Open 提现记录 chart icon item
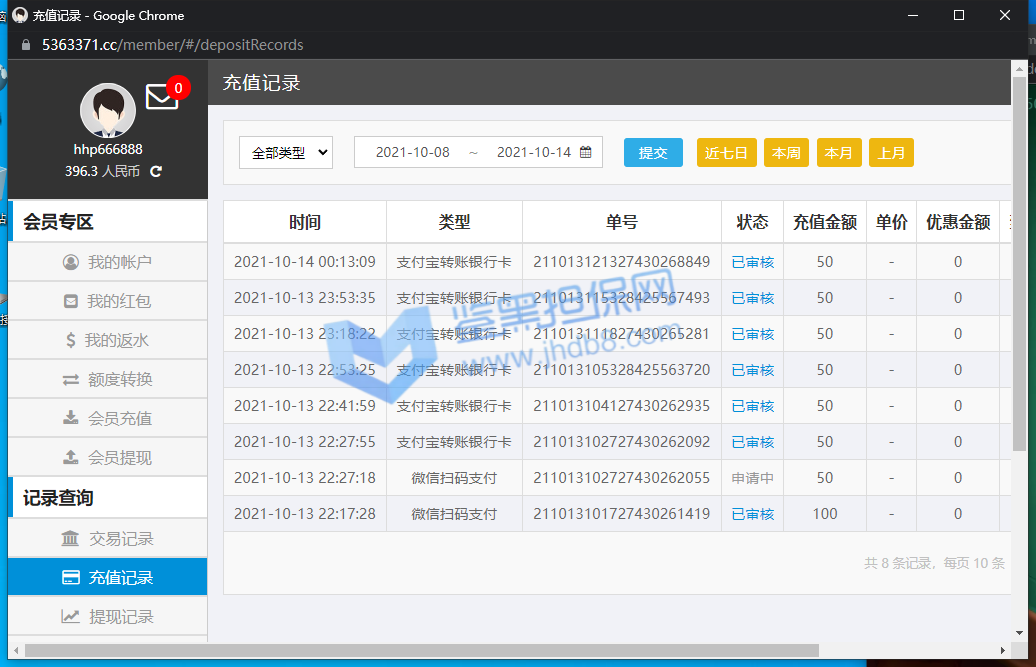Viewport: 1036px width, 667px height. click(108, 617)
